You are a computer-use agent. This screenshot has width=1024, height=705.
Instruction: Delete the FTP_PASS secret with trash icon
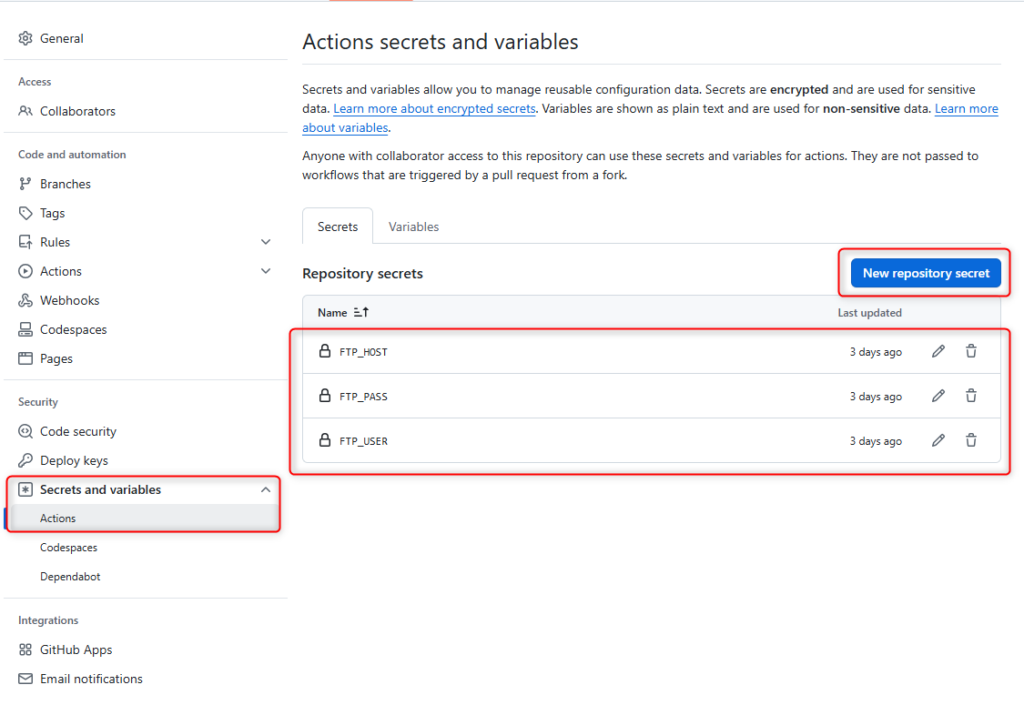pos(971,396)
